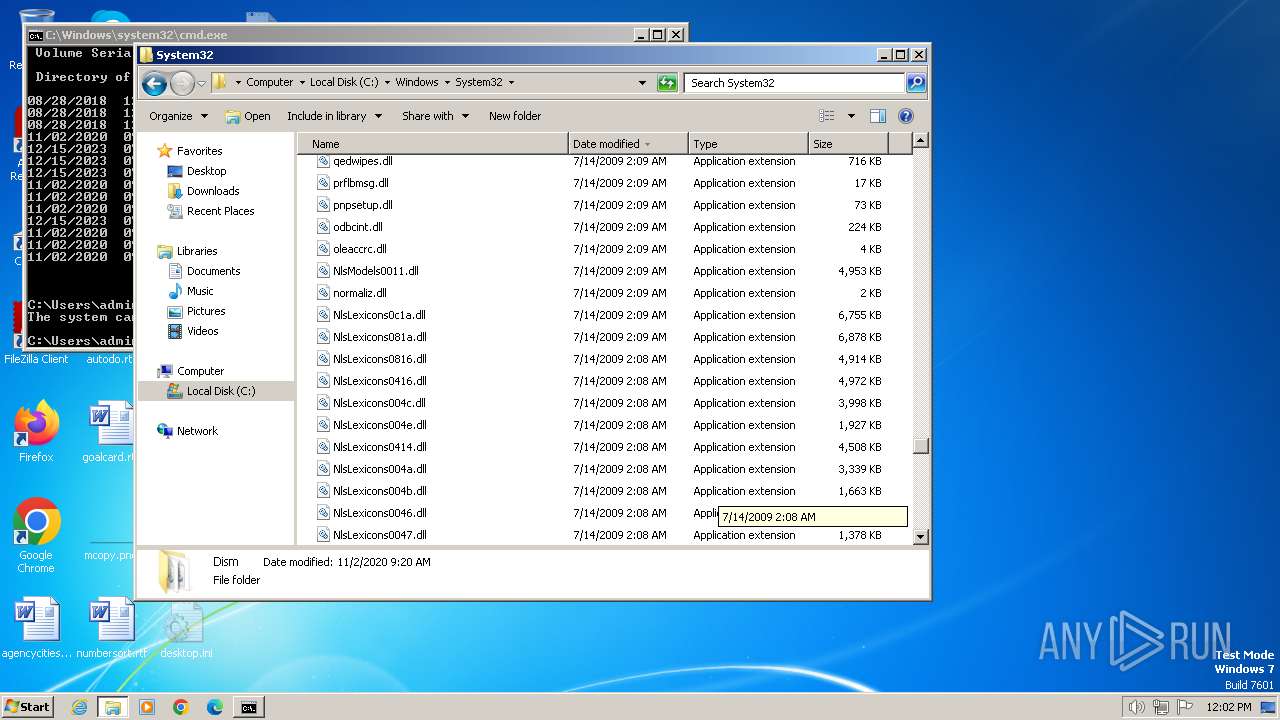Open the Share with menu

coord(435,116)
